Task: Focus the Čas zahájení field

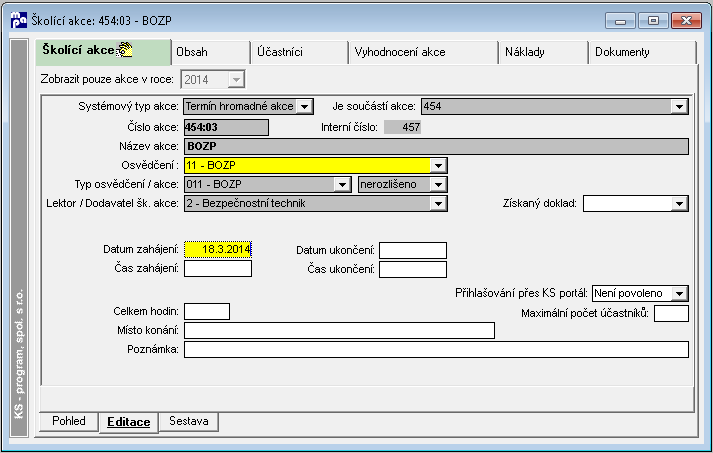Action: tap(218, 268)
